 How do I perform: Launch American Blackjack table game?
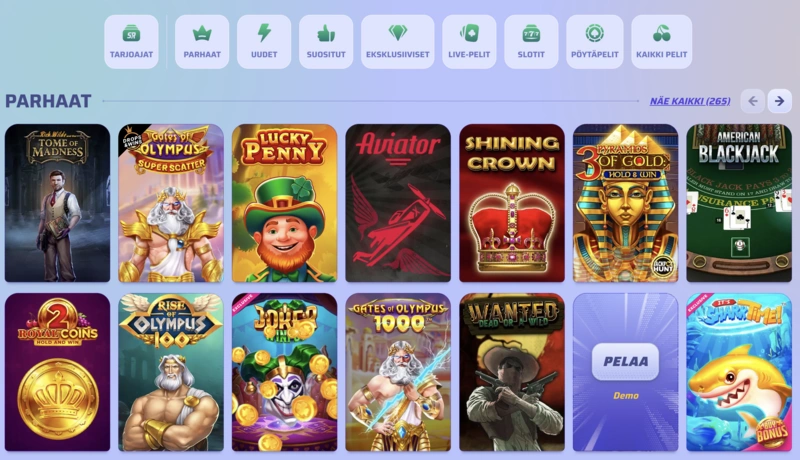(x=739, y=203)
